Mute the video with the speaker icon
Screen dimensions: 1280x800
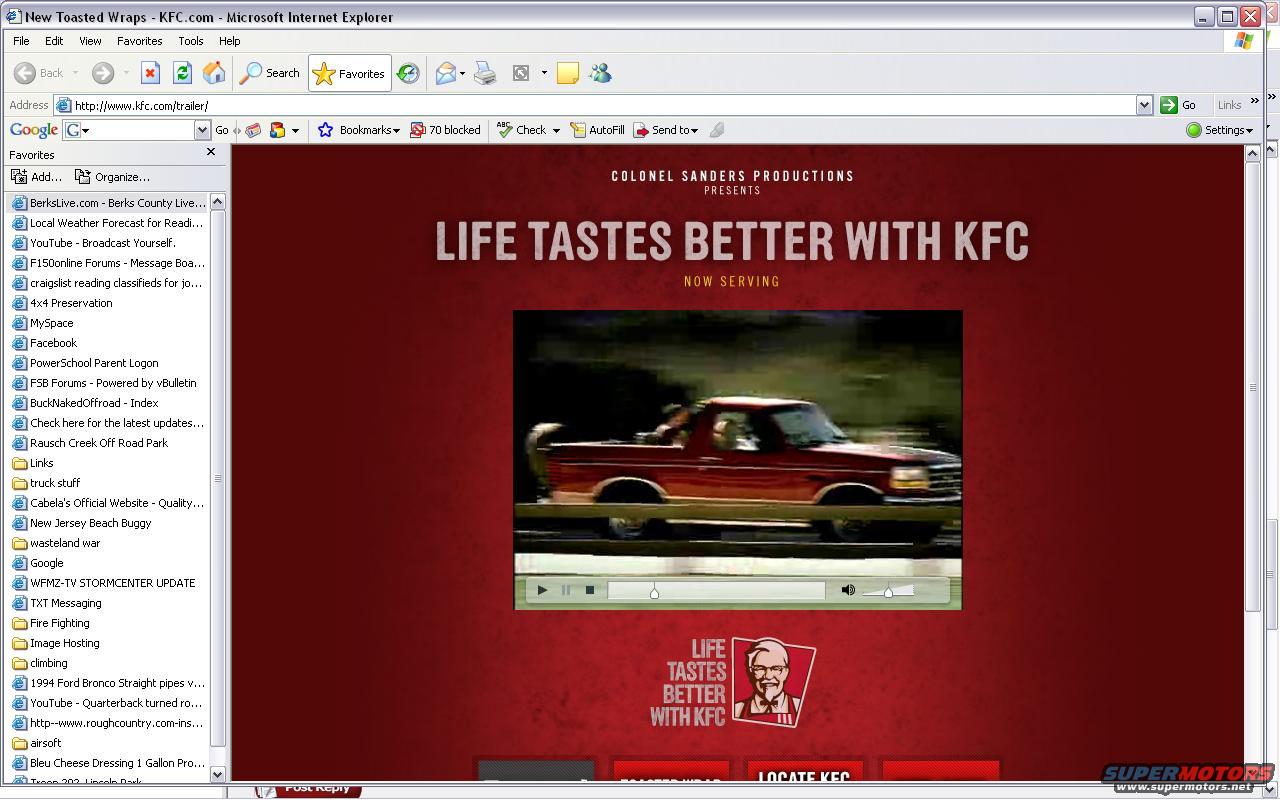(848, 590)
